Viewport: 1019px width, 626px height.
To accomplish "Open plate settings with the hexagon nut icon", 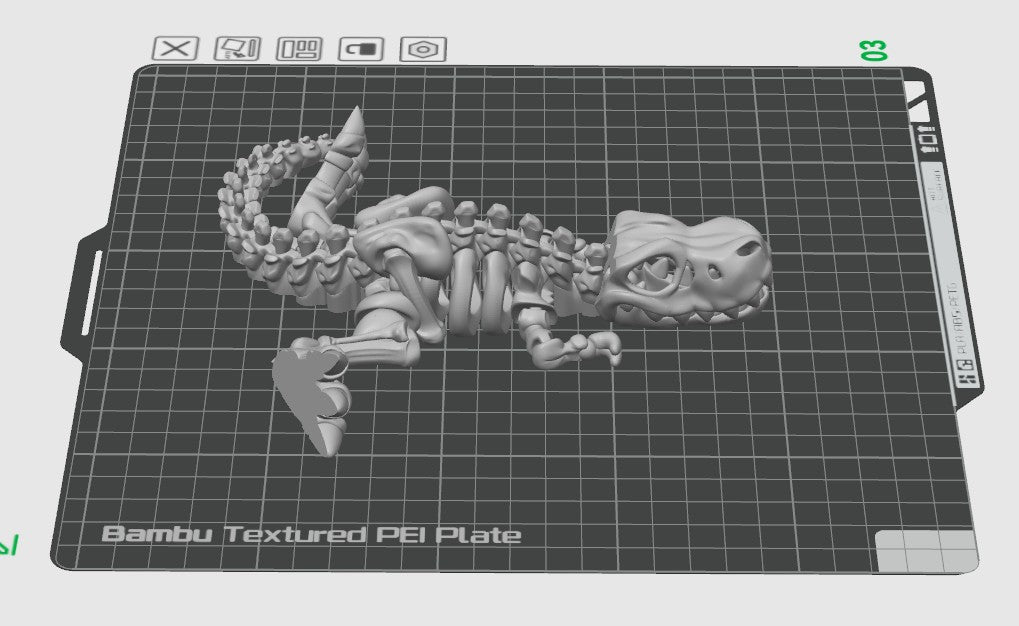I will pos(423,49).
